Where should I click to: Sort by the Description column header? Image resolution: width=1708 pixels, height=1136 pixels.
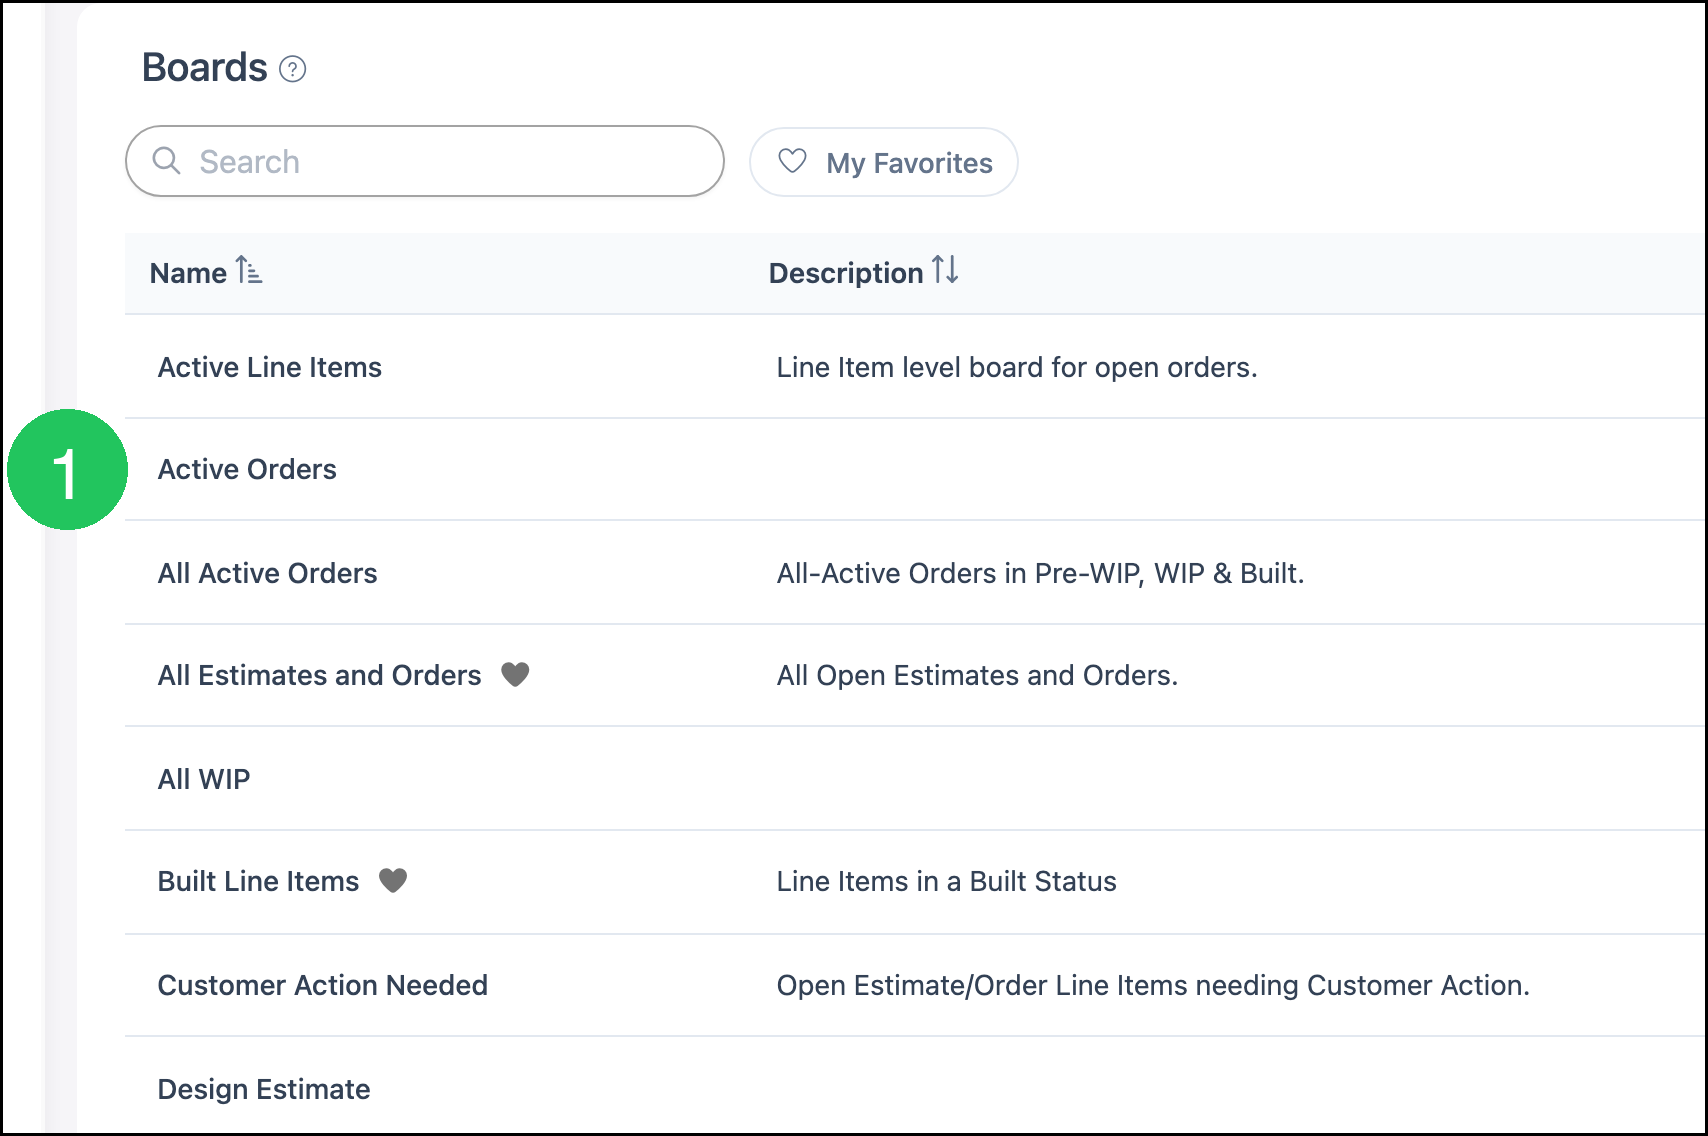(846, 273)
